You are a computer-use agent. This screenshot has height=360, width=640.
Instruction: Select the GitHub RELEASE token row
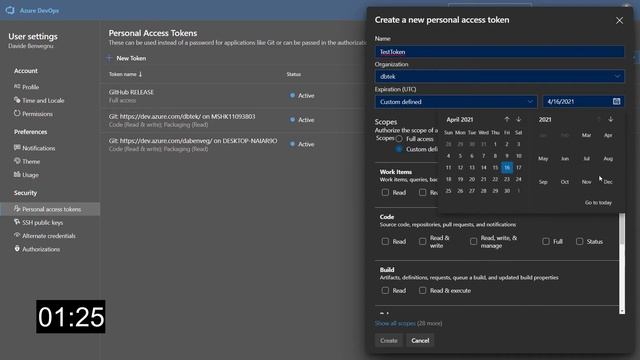(x=233, y=96)
